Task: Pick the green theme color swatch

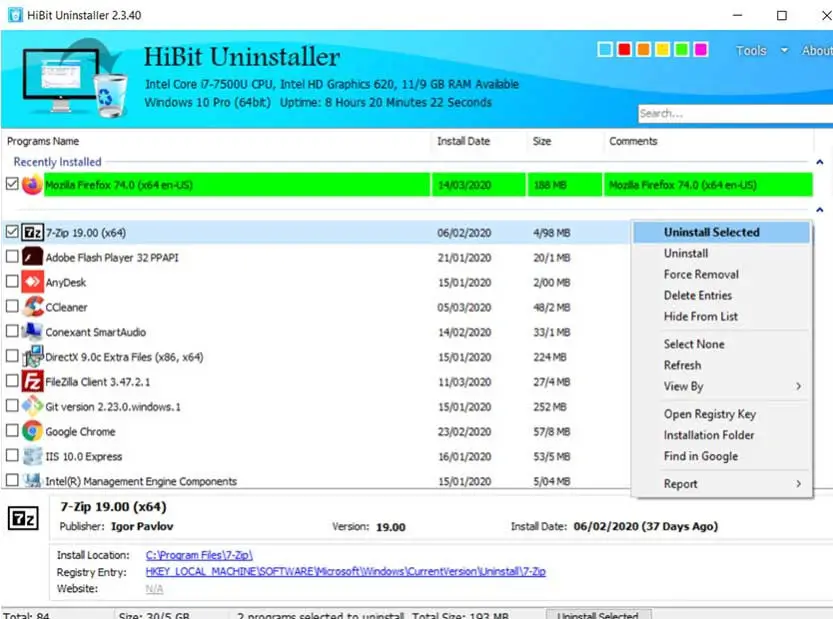Action: [682, 49]
